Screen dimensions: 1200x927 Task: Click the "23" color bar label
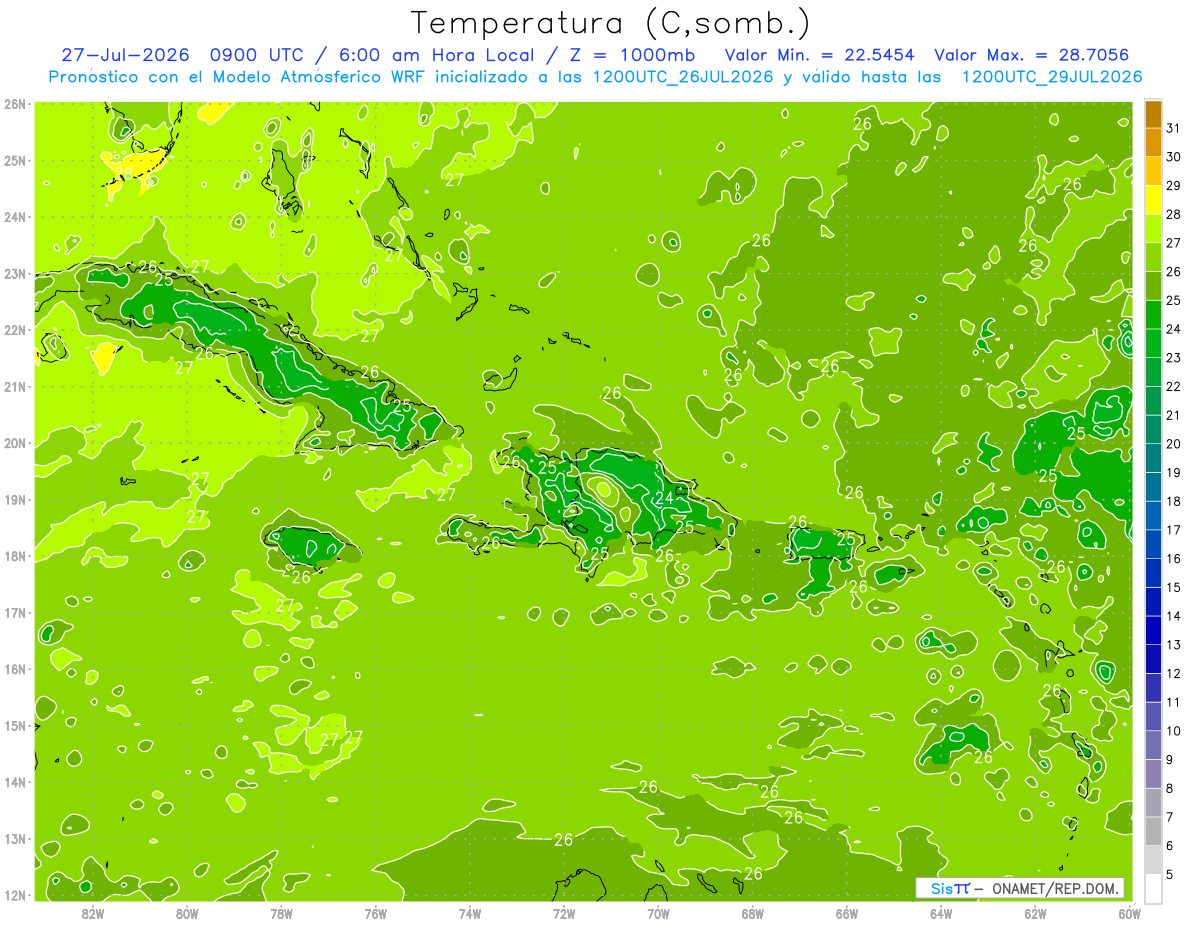coord(1174,358)
